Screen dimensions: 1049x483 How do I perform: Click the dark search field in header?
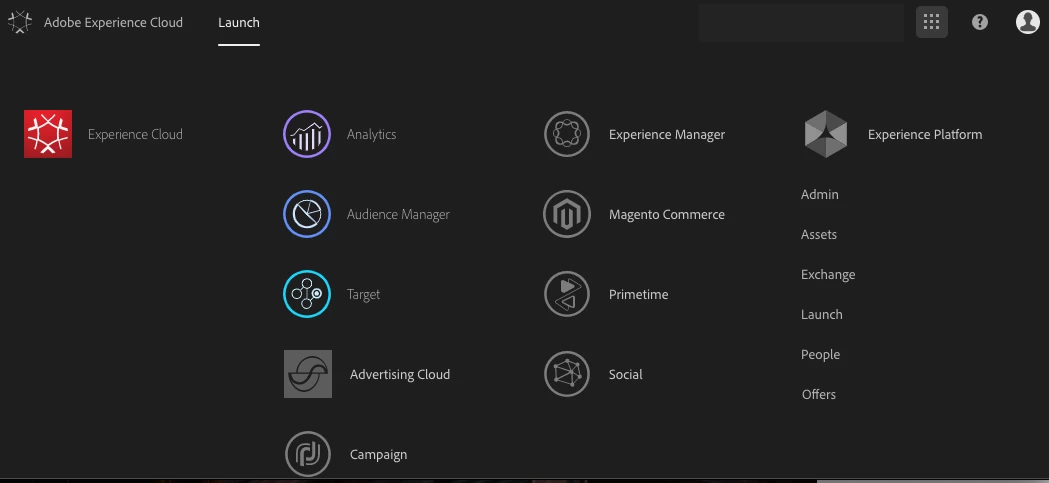pyautogui.click(x=801, y=22)
